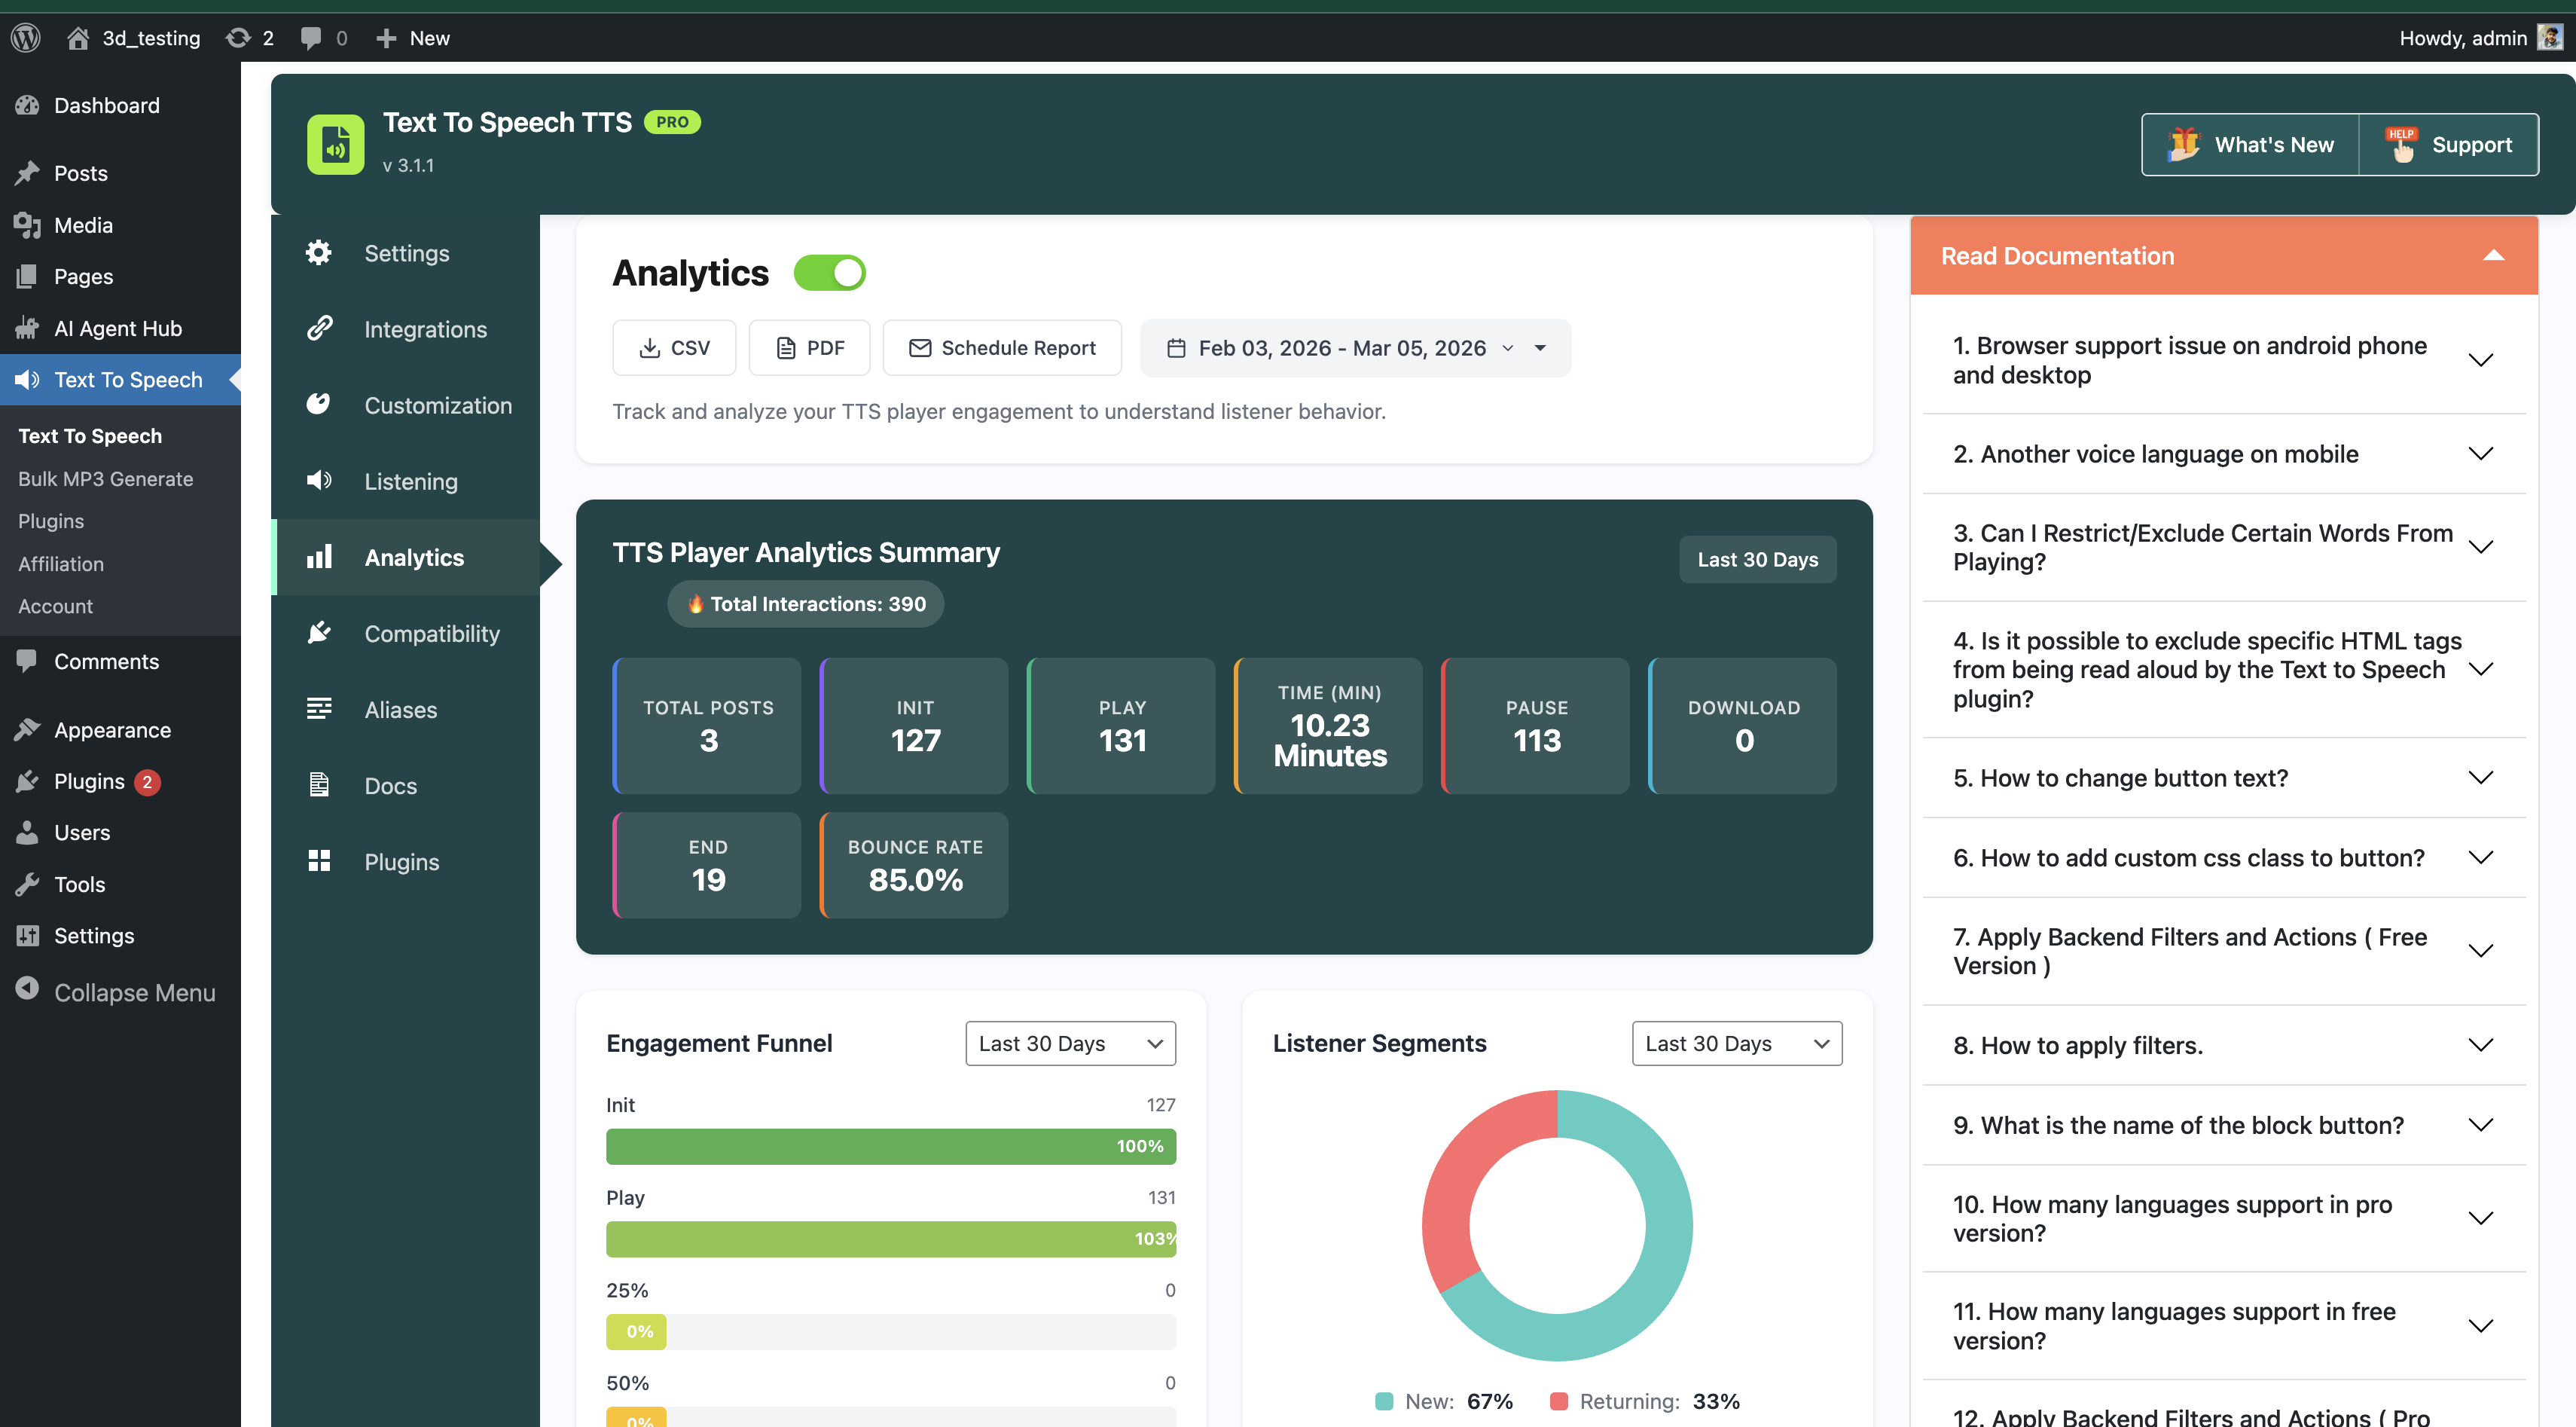Screen dimensions: 2576x1427
Task: Open Comments via the speech bubble icon
Action: tap(27, 661)
